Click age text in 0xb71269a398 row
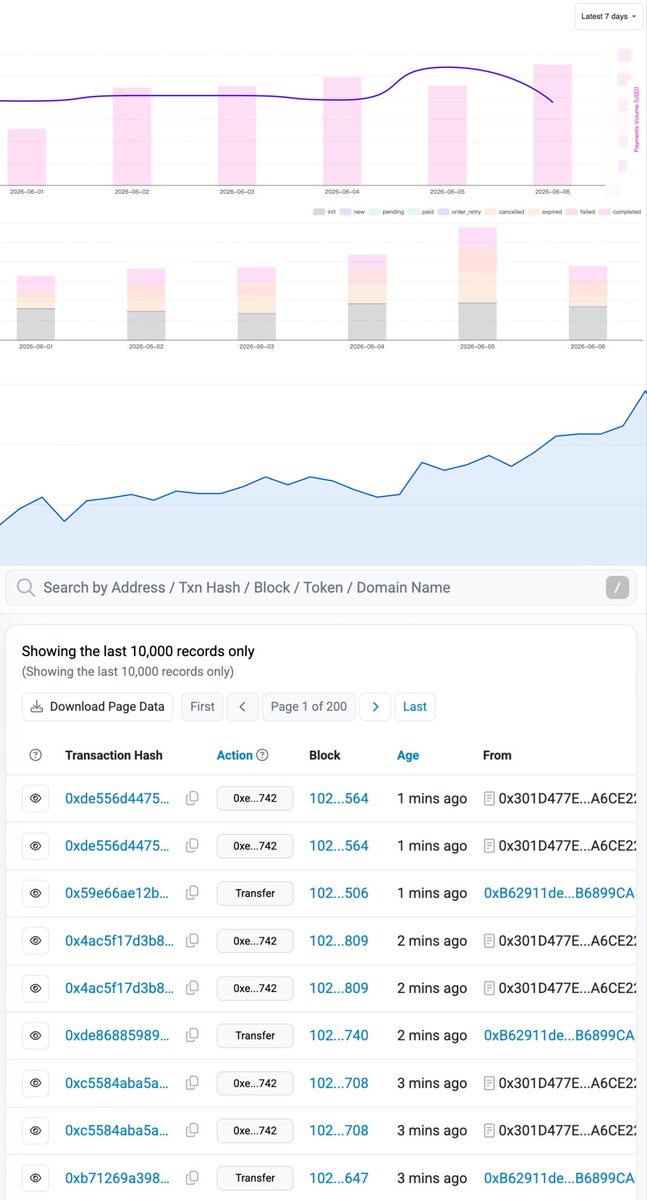 (432, 1178)
